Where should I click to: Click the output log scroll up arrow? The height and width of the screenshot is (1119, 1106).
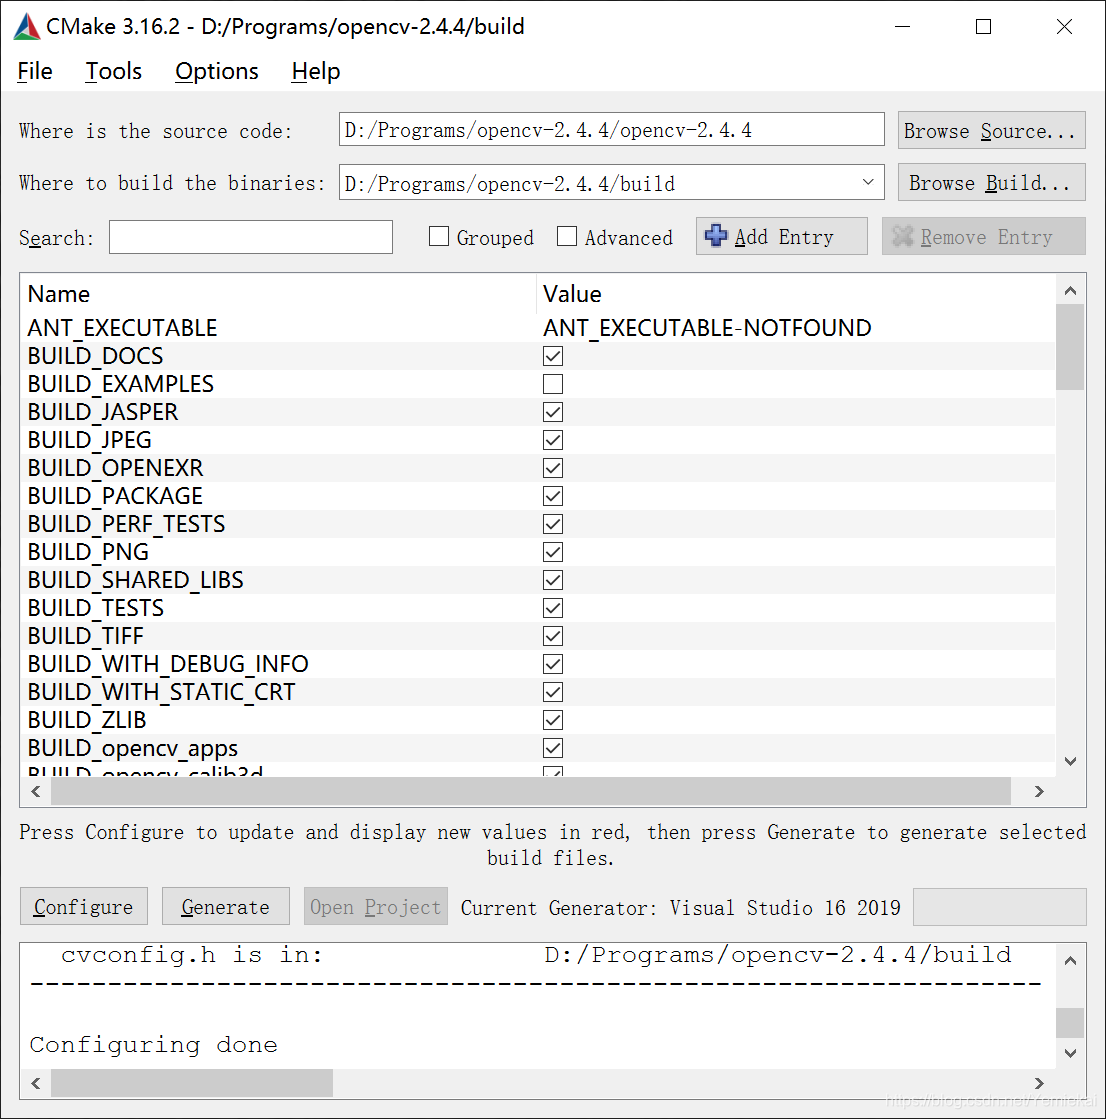click(x=1070, y=961)
